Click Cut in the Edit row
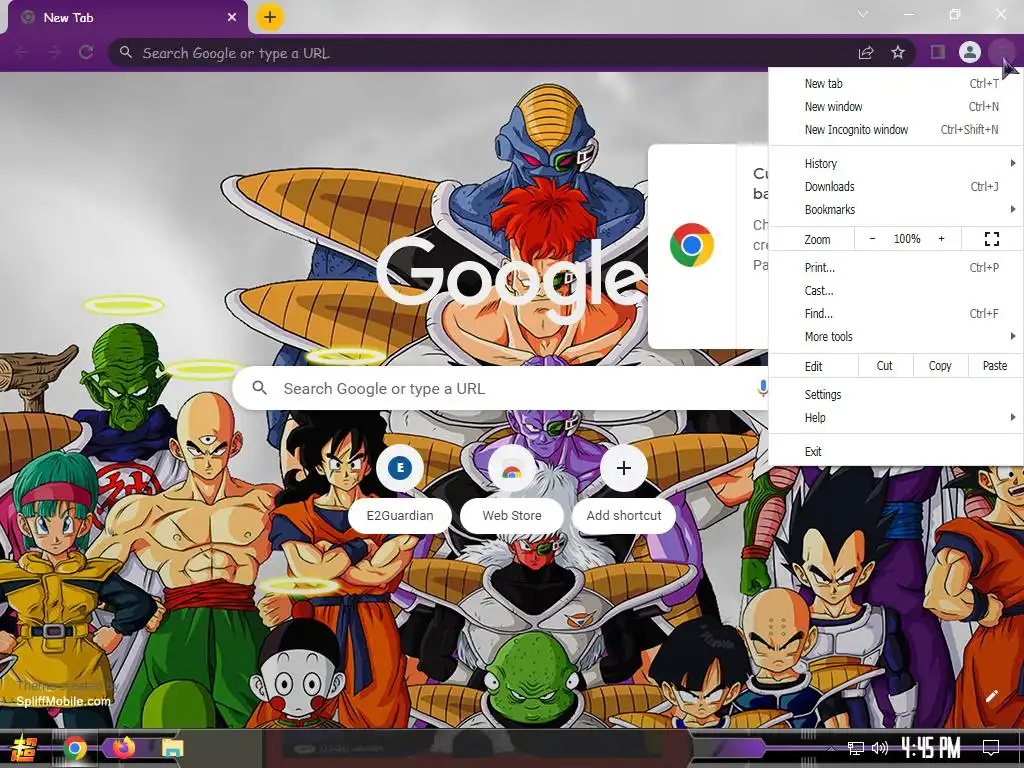Screen dimensions: 1024x768 (884, 366)
